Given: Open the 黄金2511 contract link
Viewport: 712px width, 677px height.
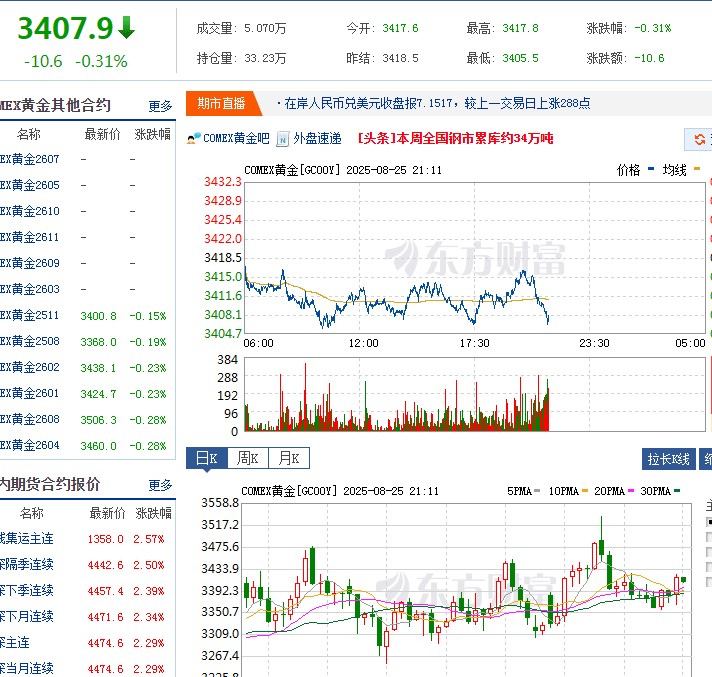Looking at the screenshot, I should pyautogui.click(x=30, y=315).
